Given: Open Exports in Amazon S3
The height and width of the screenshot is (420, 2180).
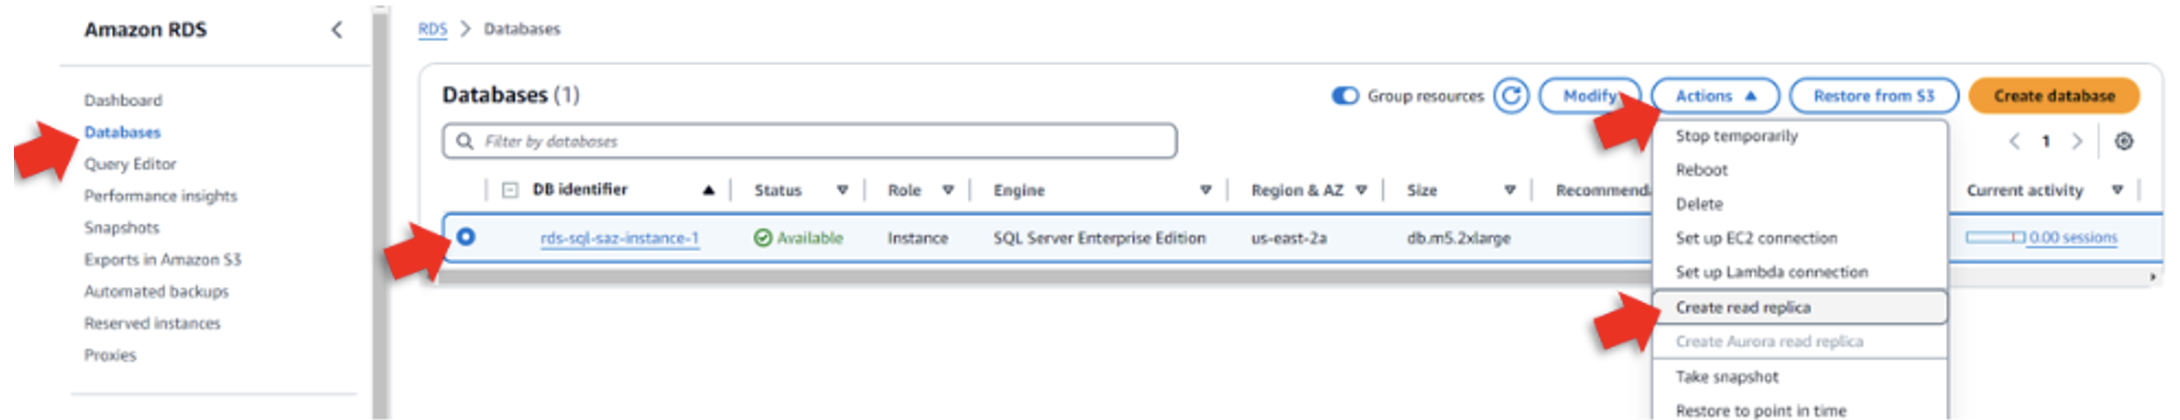Looking at the screenshot, I should pos(163,260).
